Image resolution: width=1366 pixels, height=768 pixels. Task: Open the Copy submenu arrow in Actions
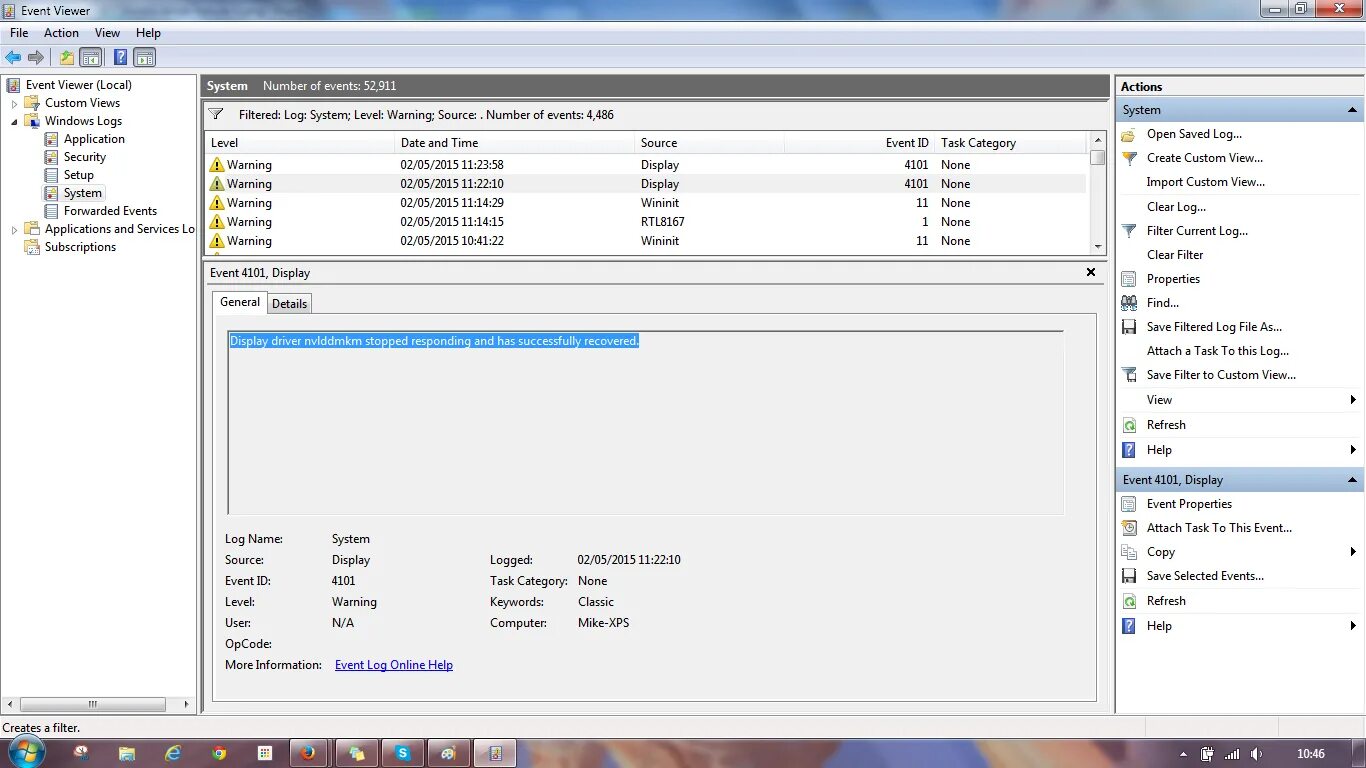pos(1353,552)
